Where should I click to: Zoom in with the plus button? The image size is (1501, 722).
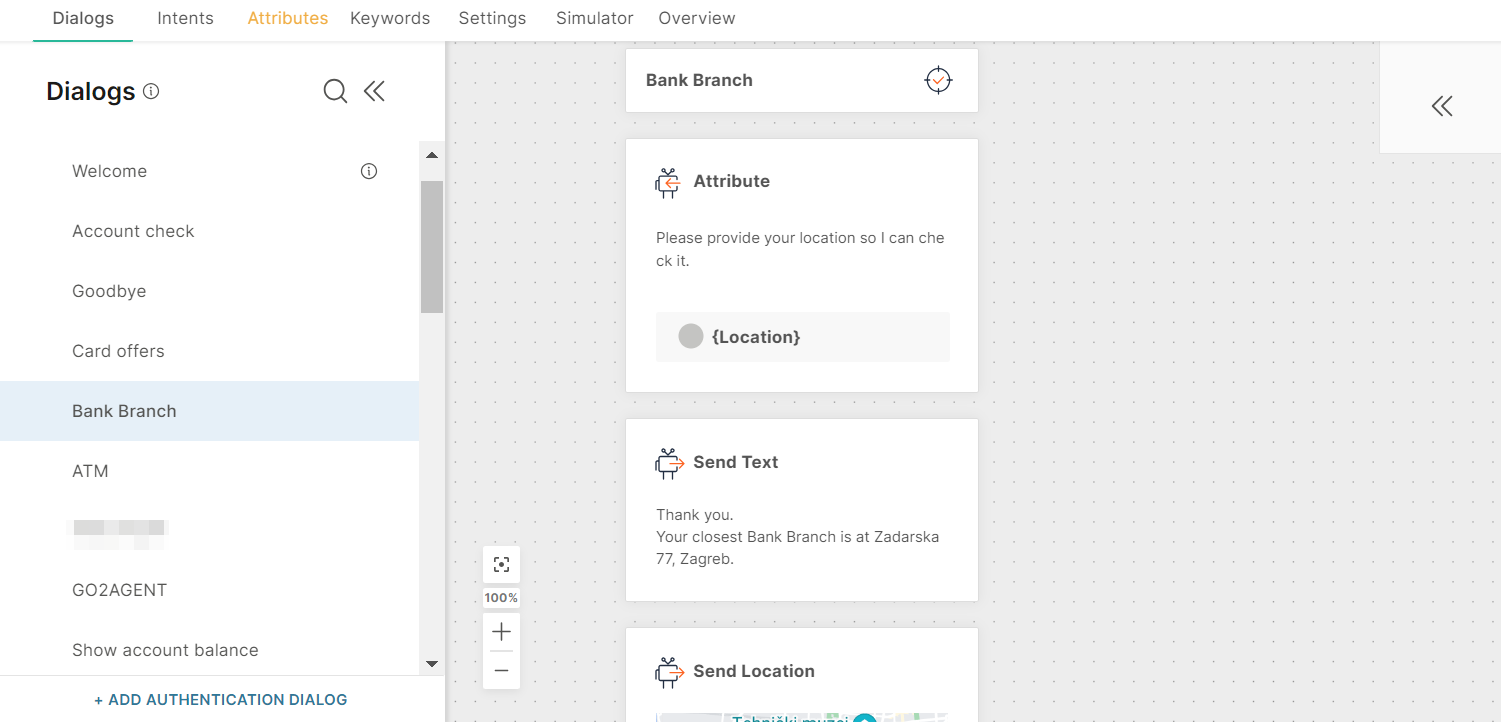tap(501, 632)
